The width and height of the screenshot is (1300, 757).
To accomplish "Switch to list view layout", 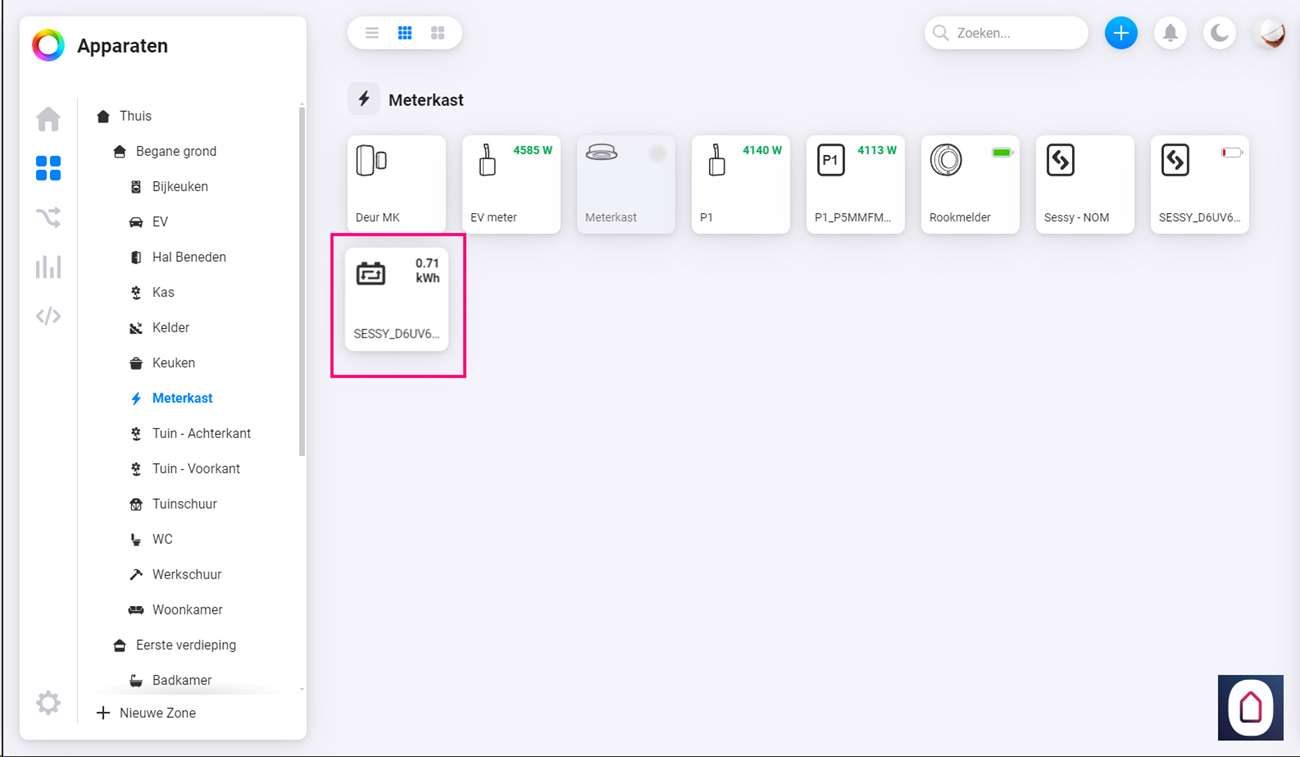I will coord(372,33).
